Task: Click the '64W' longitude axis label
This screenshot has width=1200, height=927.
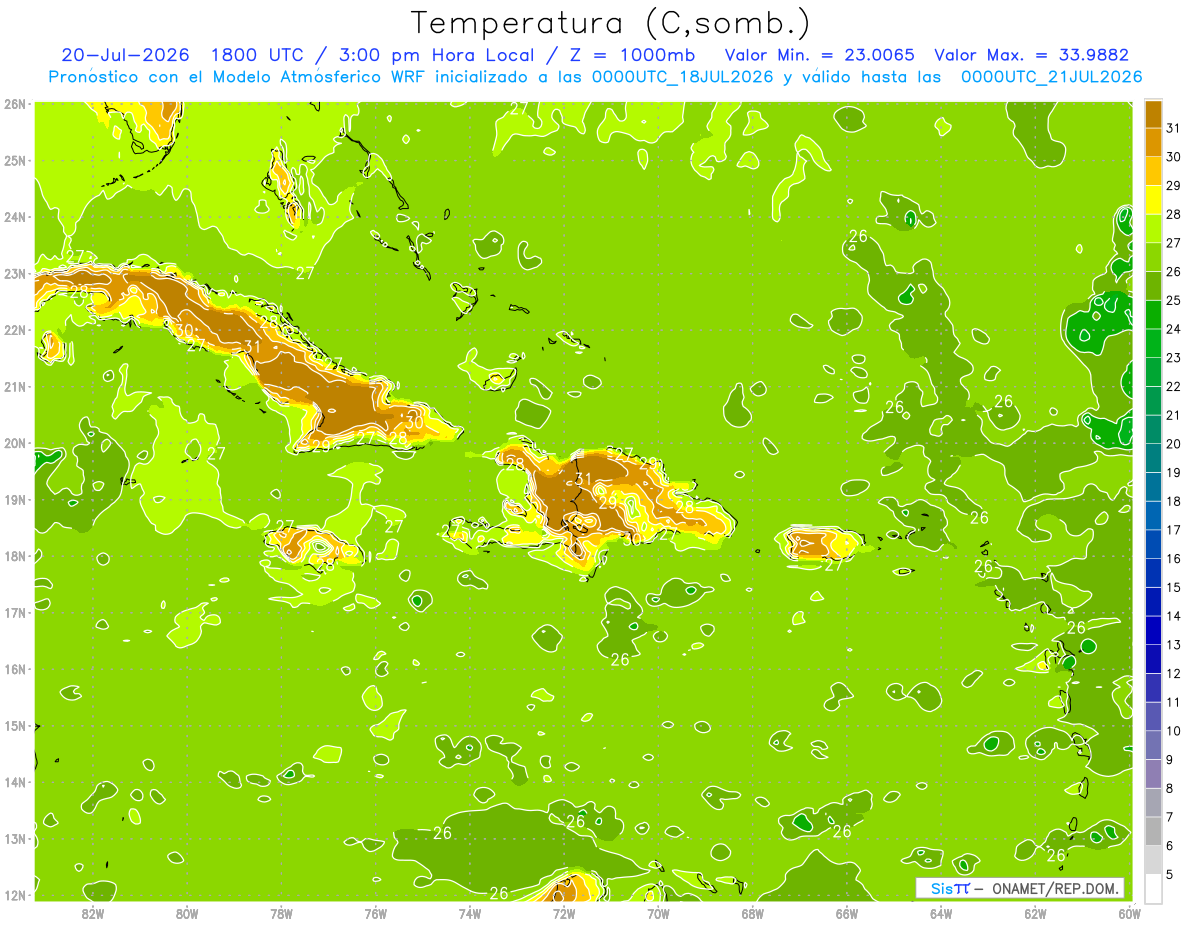Action: pyautogui.click(x=941, y=914)
